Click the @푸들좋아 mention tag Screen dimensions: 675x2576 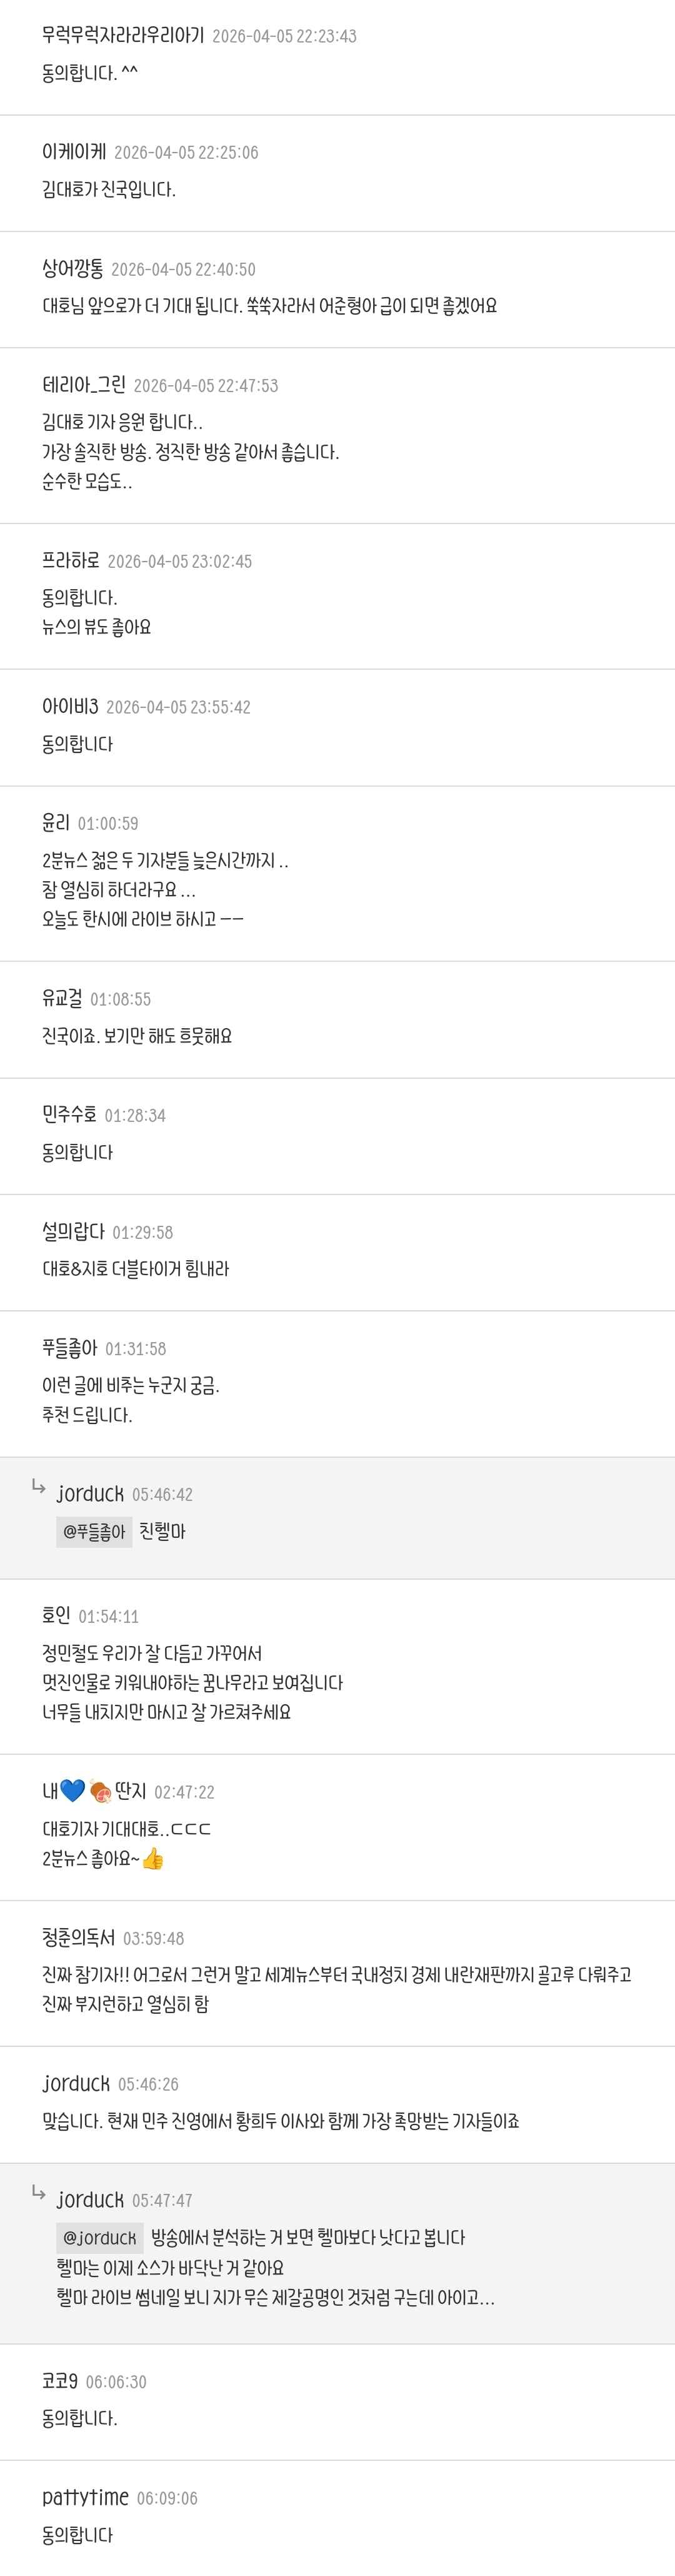click(94, 1531)
